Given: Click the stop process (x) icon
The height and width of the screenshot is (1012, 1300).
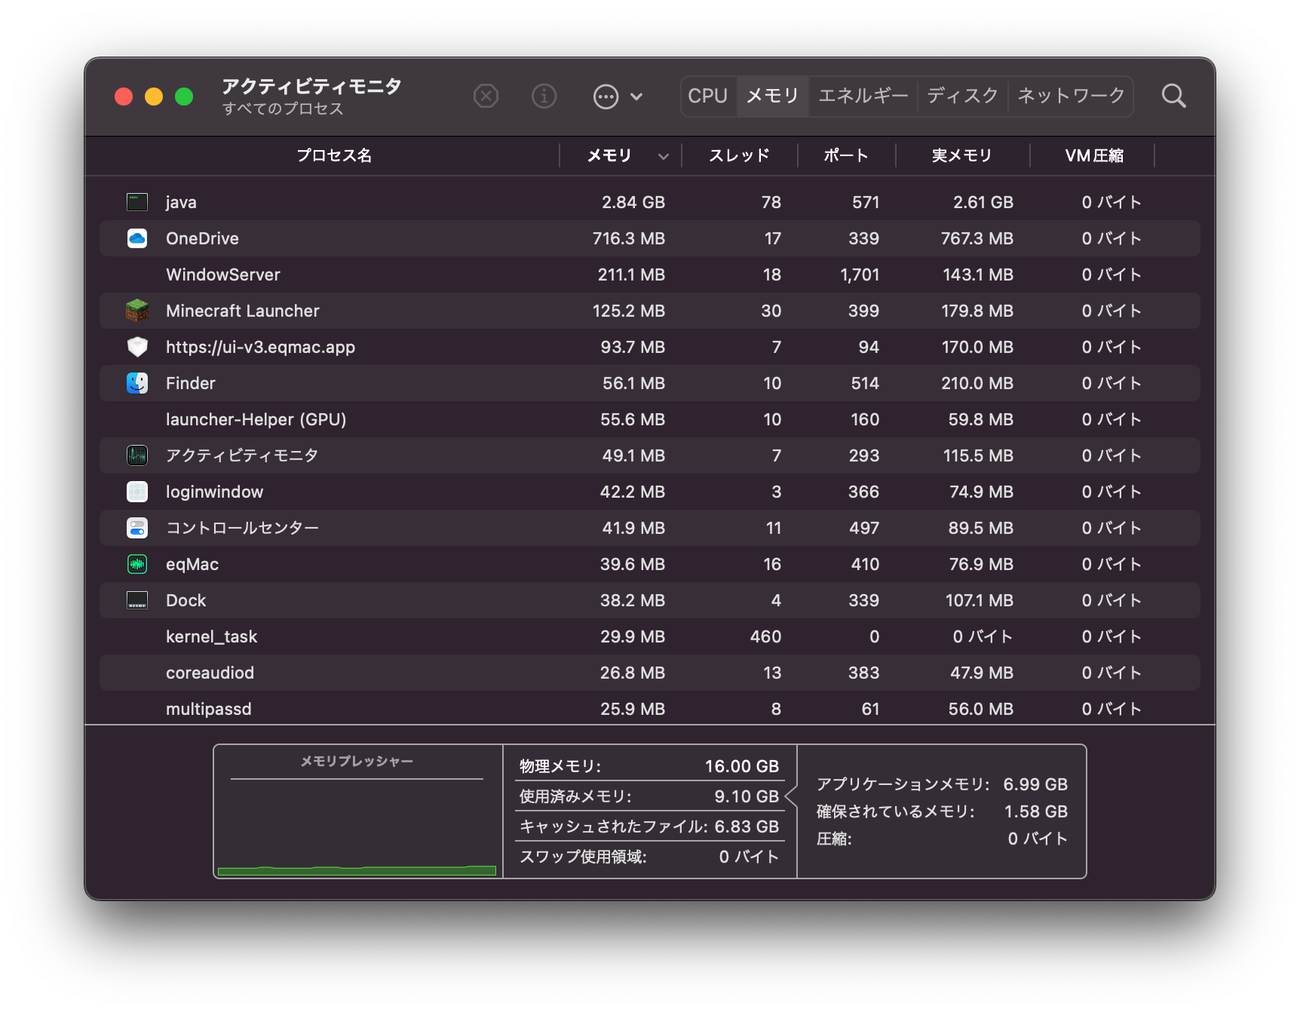Looking at the screenshot, I should [486, 96].
